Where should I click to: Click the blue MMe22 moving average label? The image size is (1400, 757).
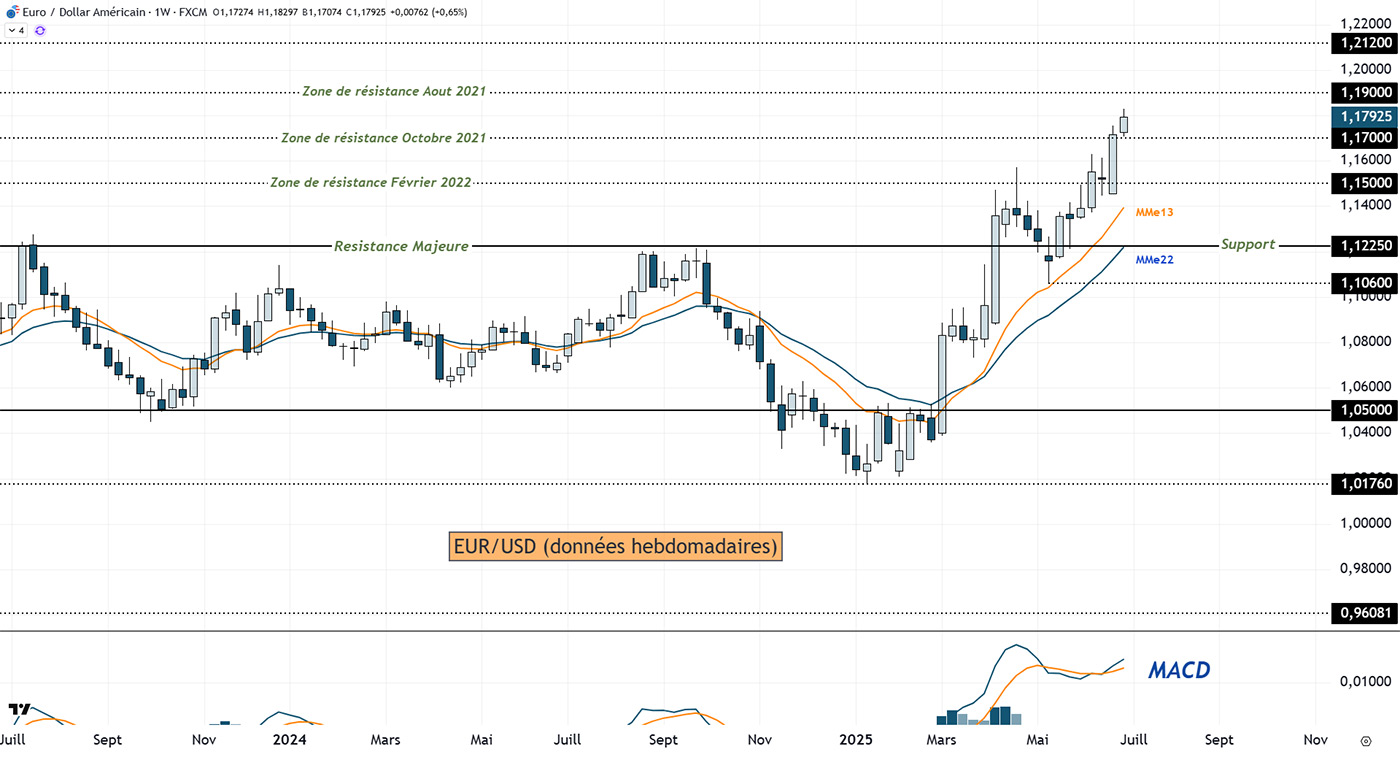pos(1154,260)
